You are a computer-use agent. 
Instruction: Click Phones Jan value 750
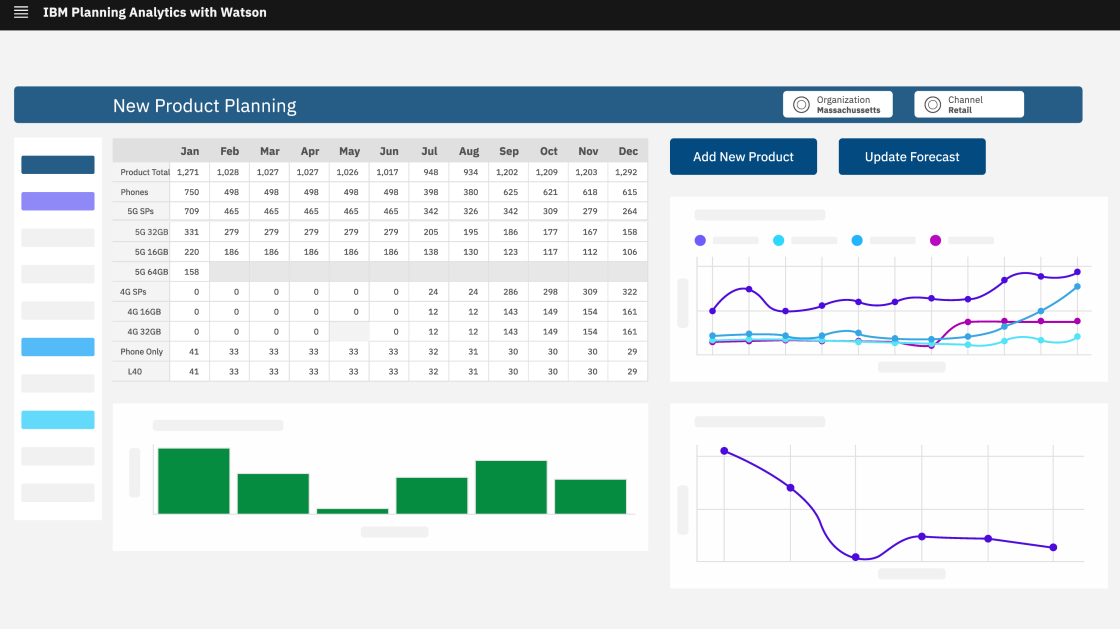tap(189, 192)
